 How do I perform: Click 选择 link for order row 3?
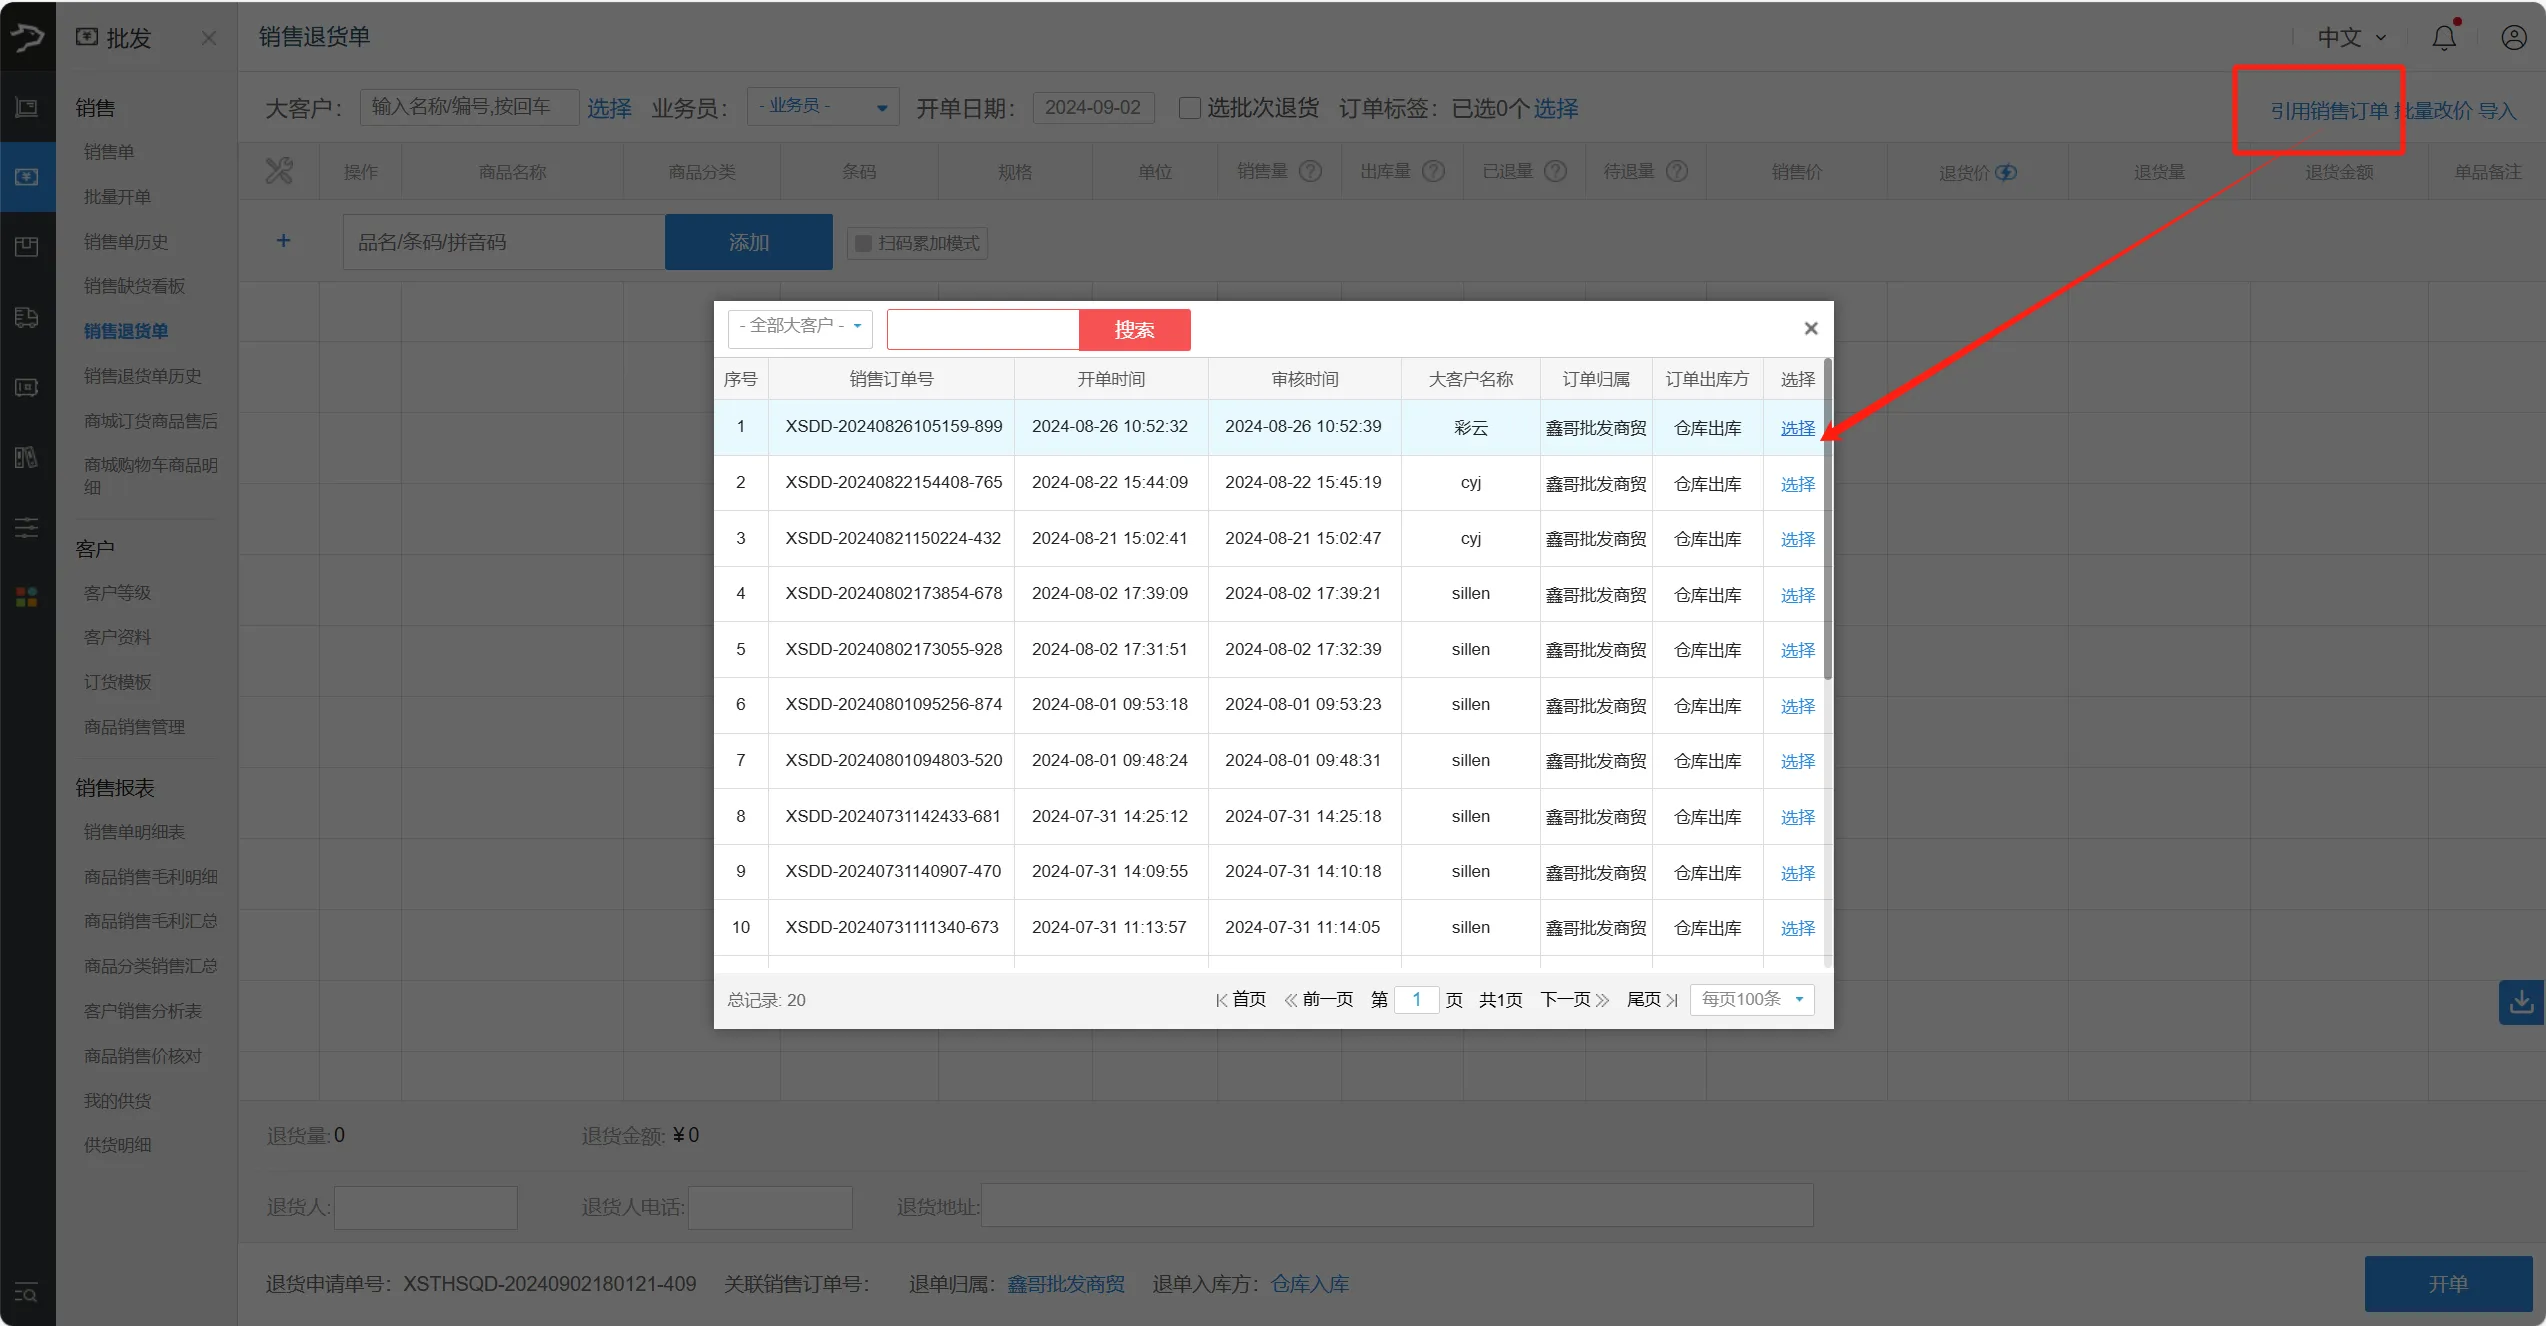(x=1797, y=539)
